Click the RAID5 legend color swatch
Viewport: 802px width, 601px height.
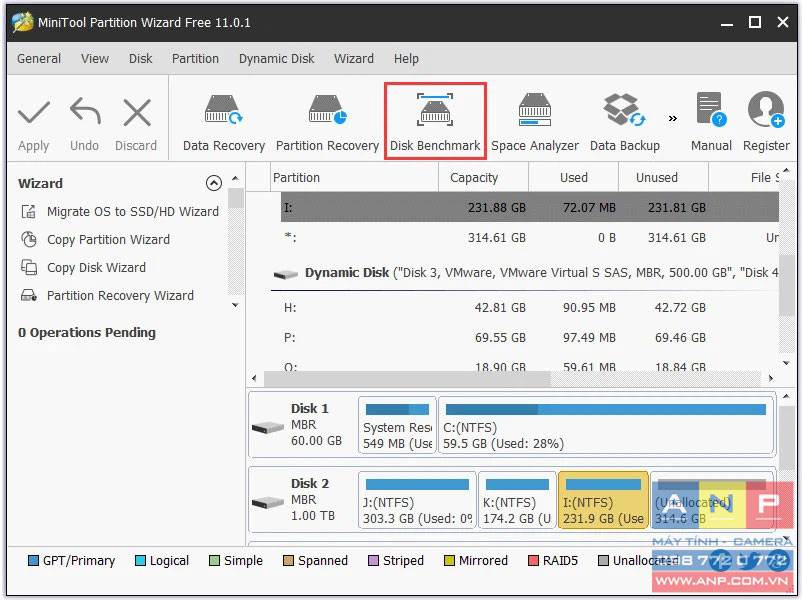point(533,561)
